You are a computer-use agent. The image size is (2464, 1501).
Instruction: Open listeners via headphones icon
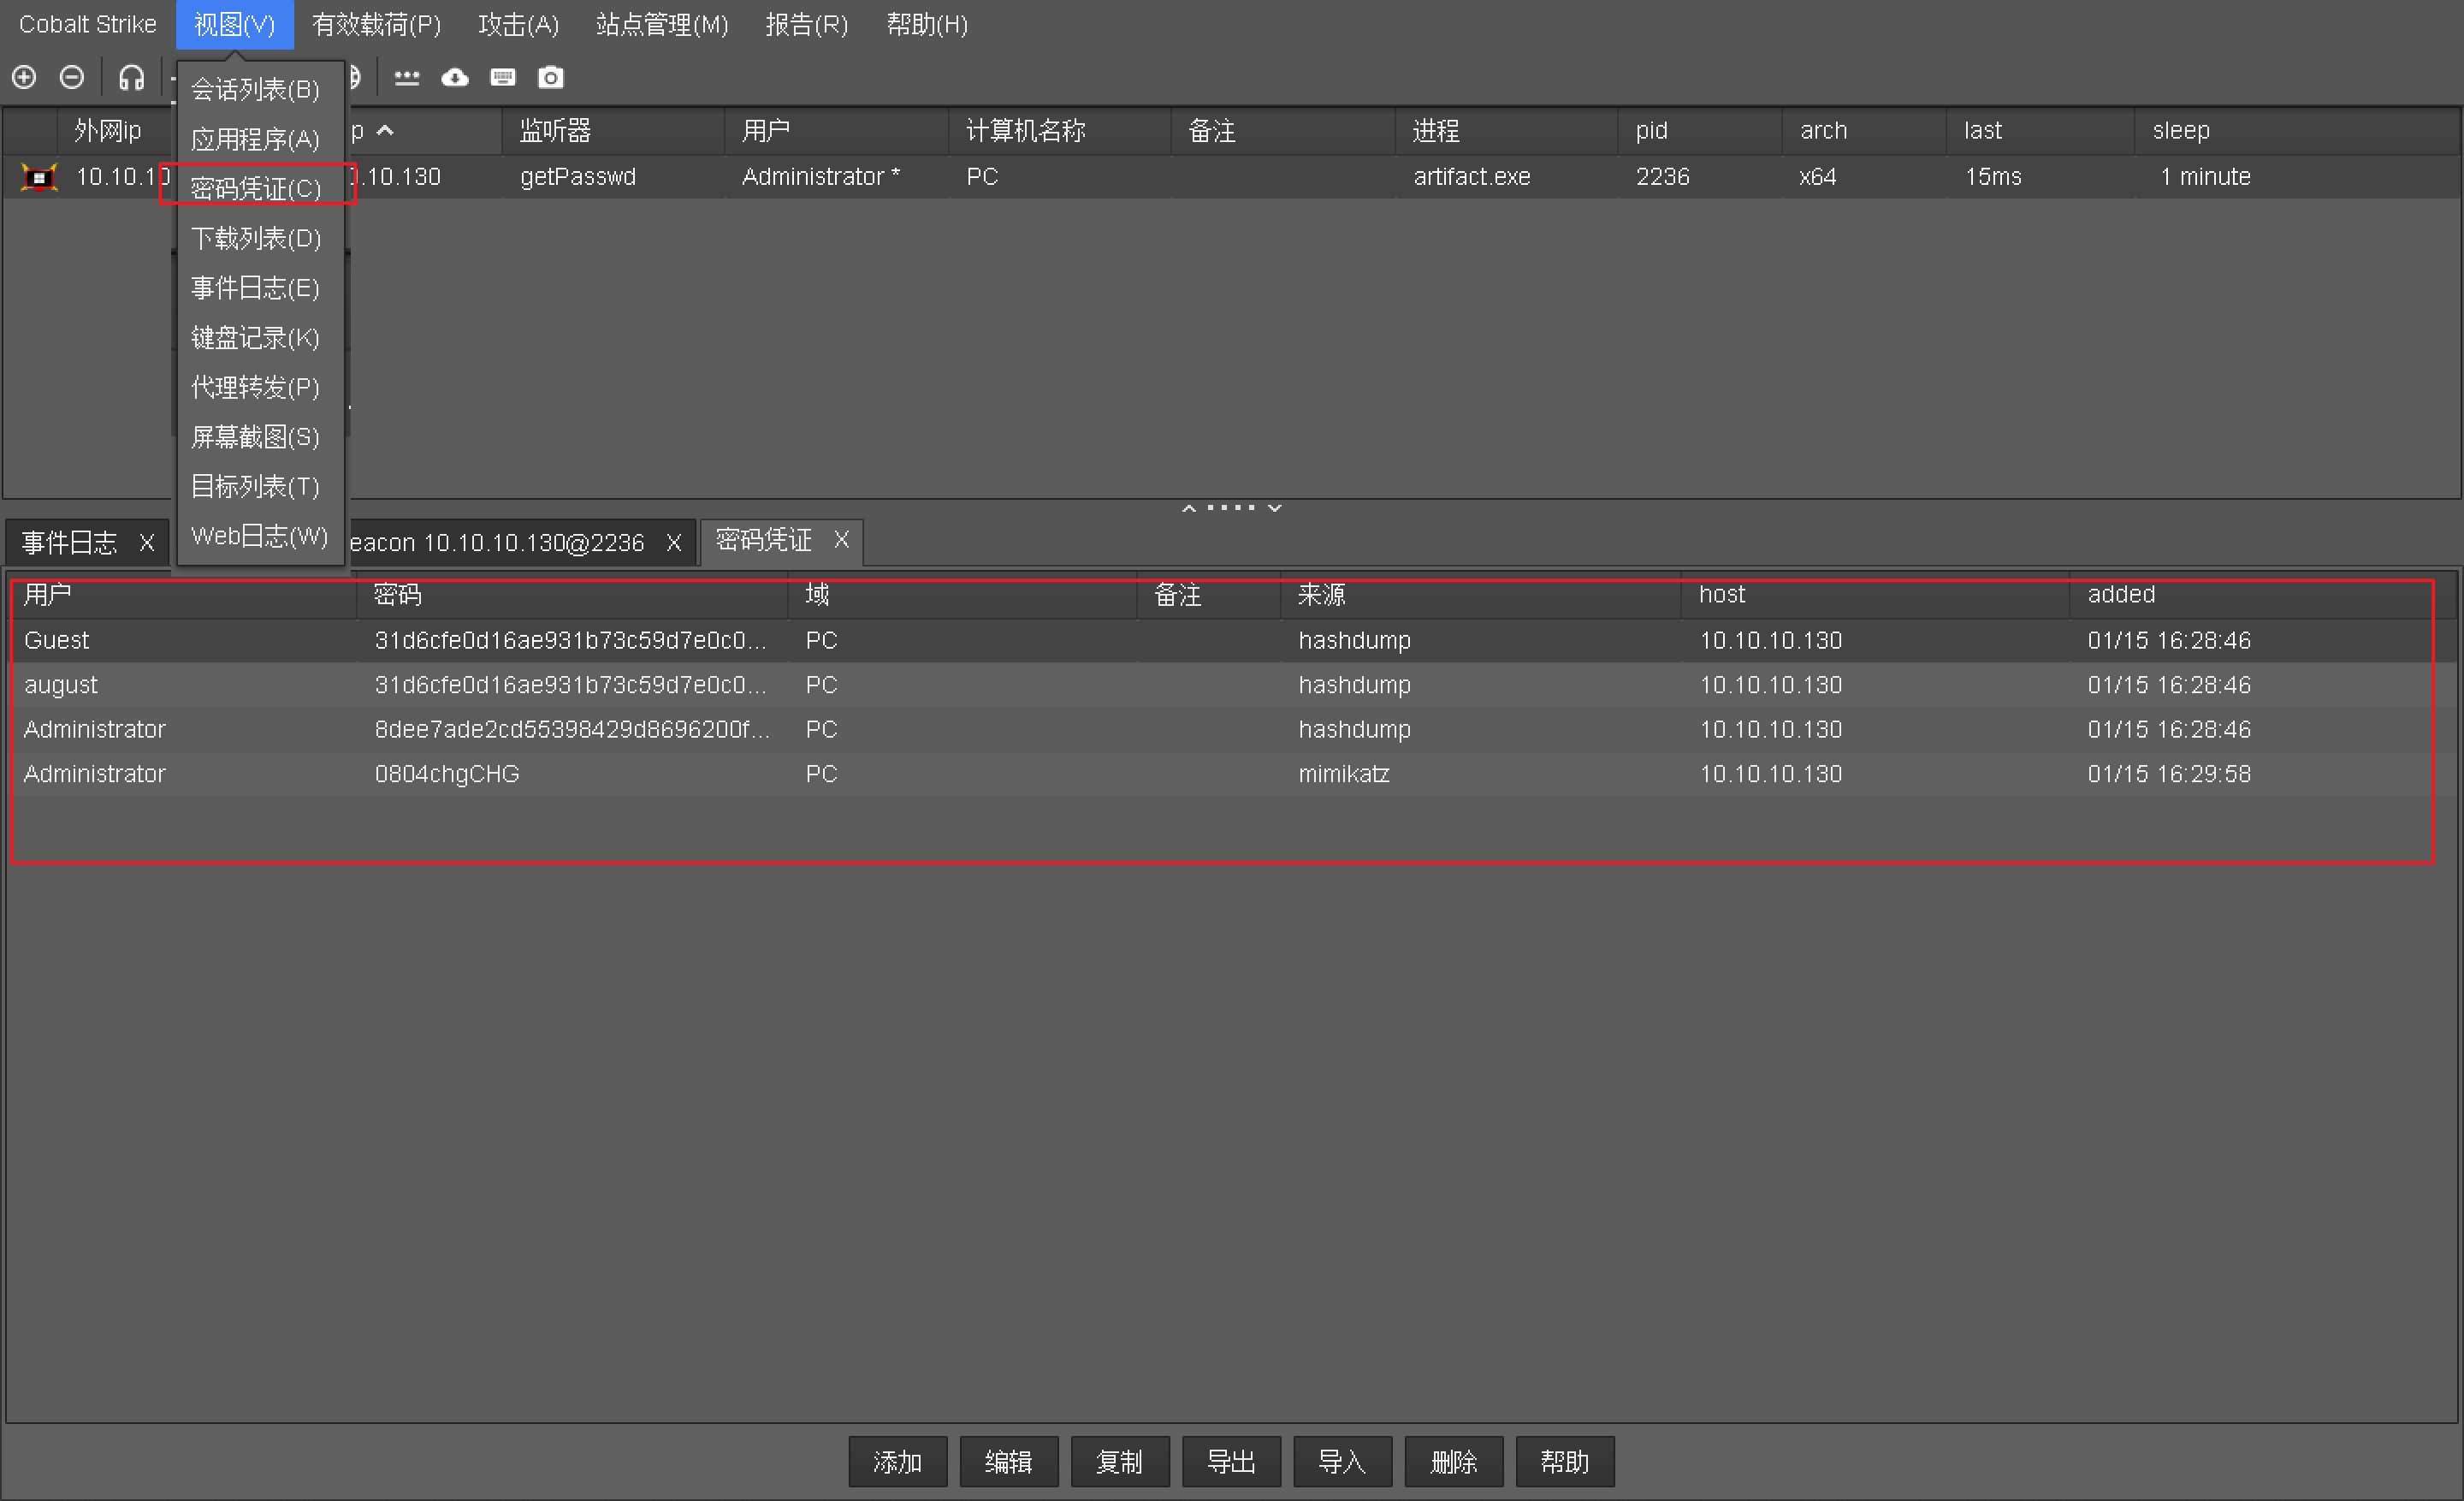131,77
